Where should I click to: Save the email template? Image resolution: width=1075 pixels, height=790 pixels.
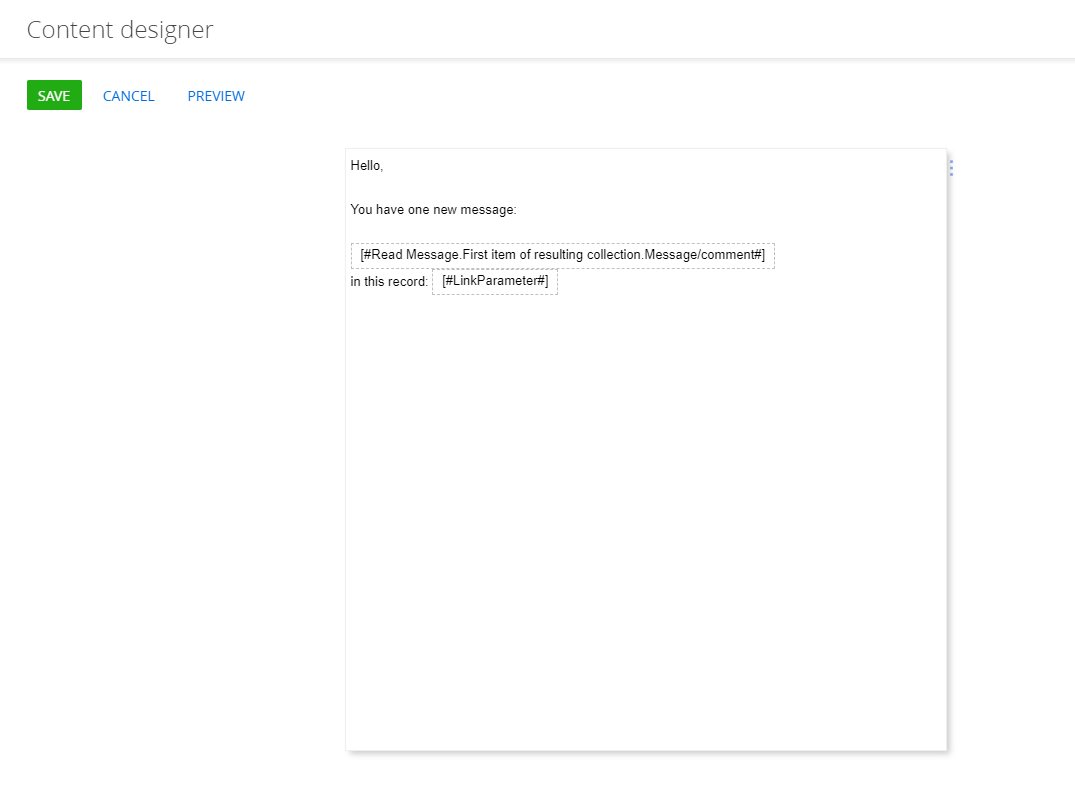pos(53,94)
